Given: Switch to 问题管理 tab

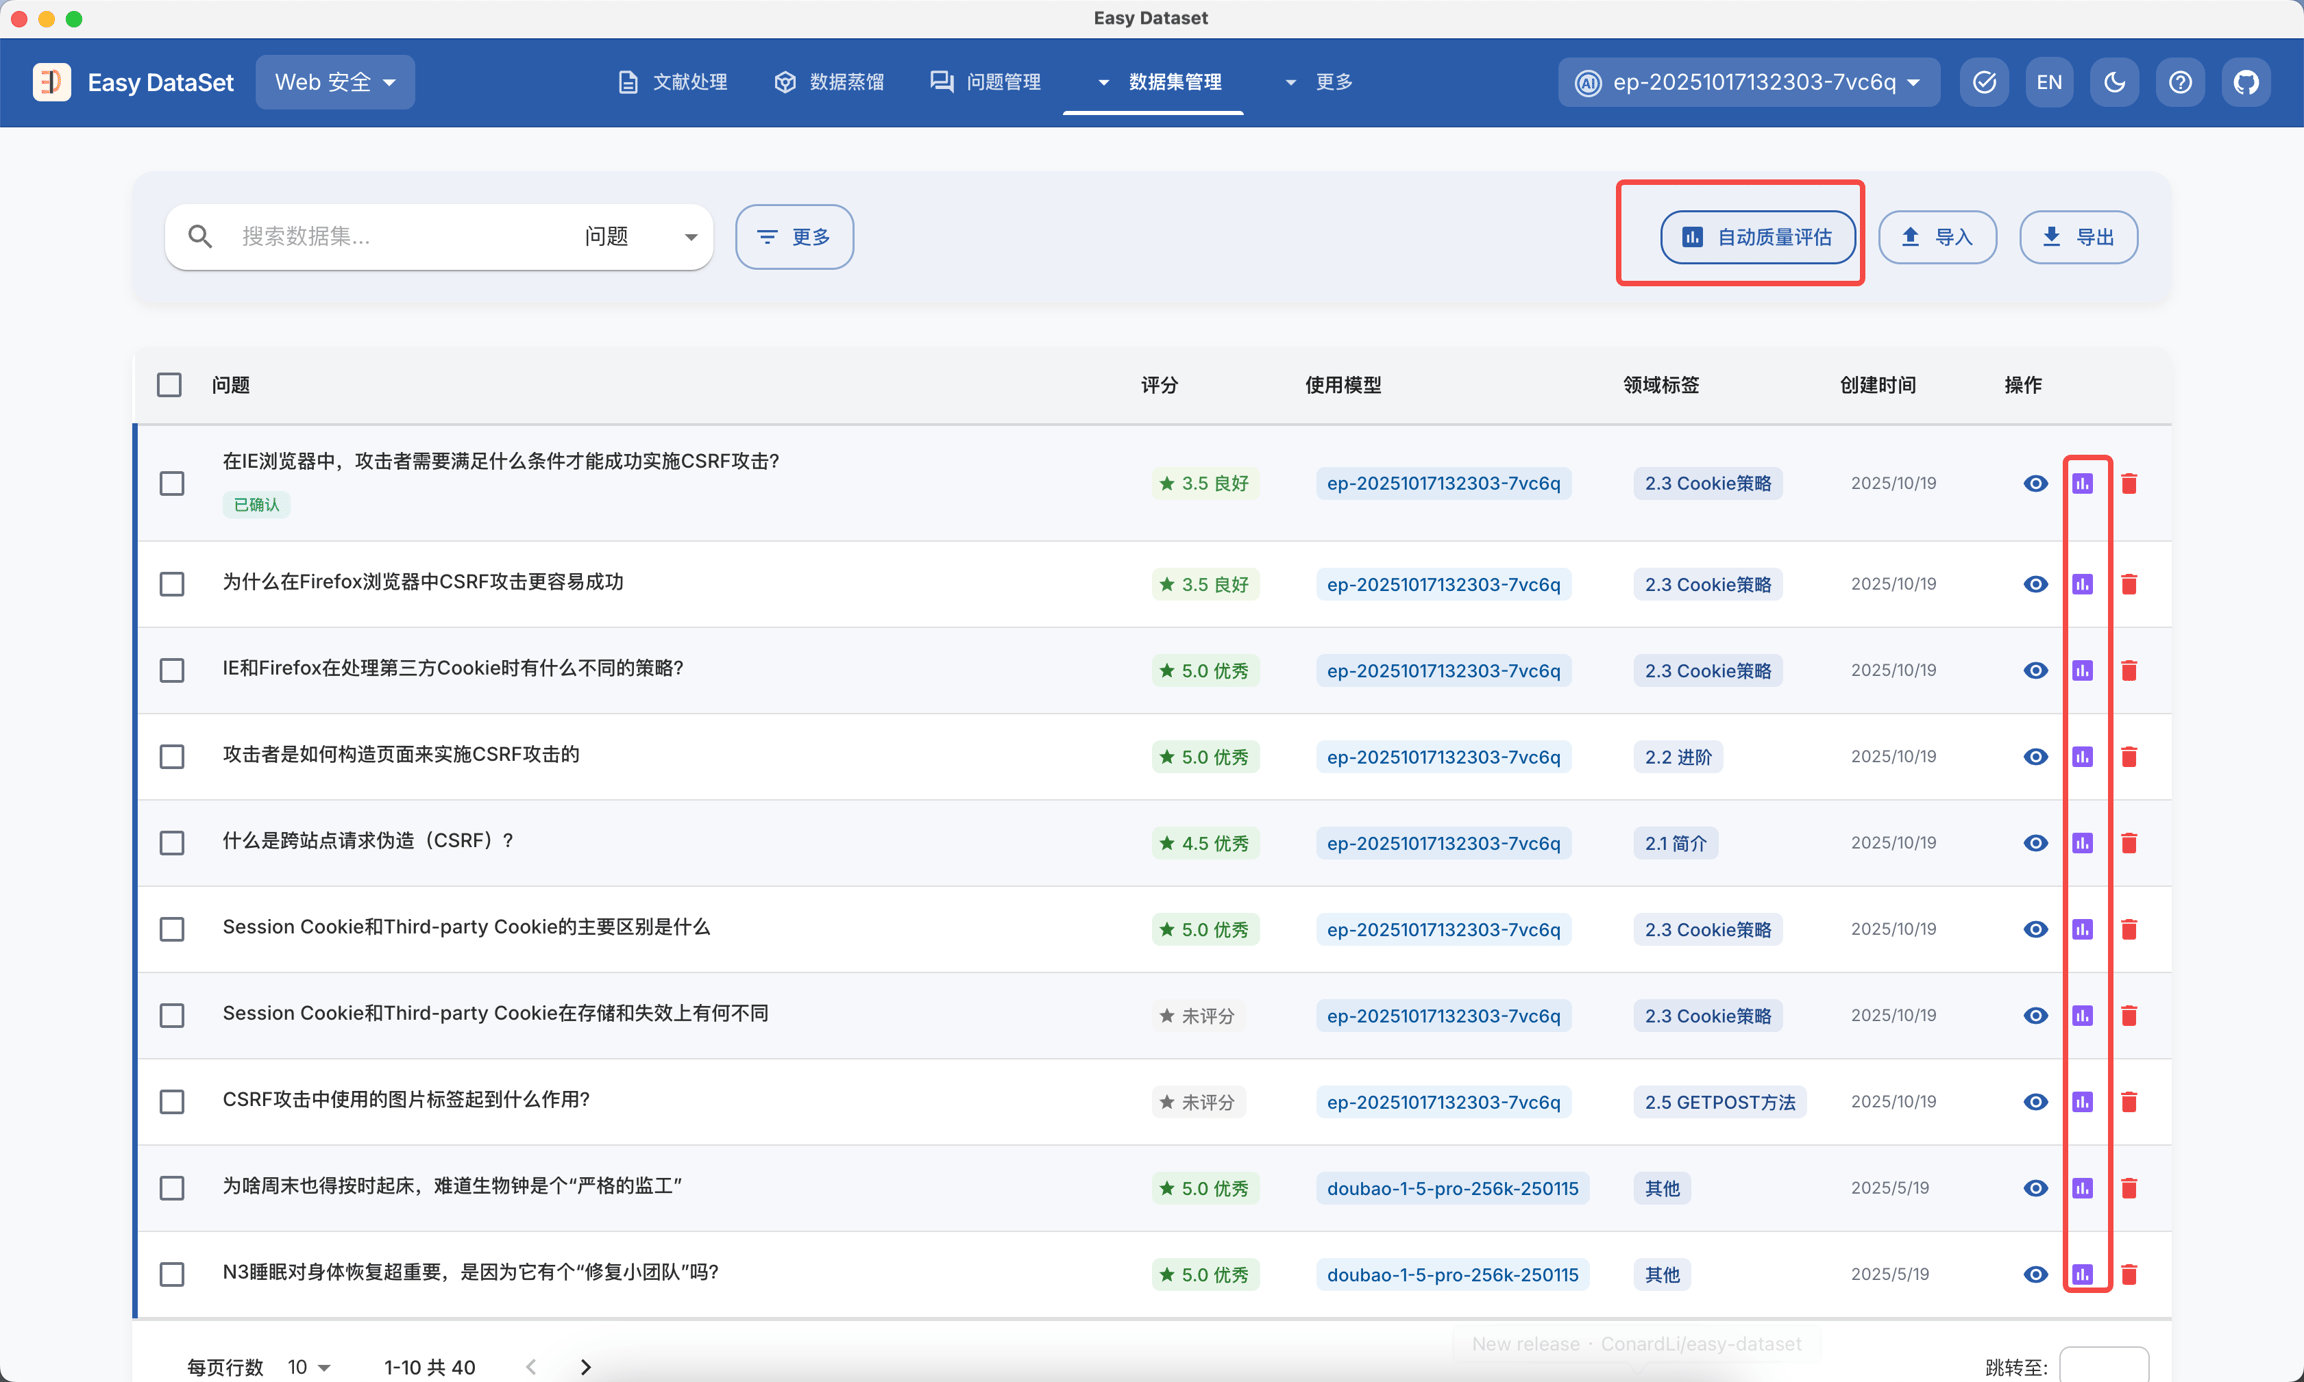Looking at the screenshot, I should point(986,82).
